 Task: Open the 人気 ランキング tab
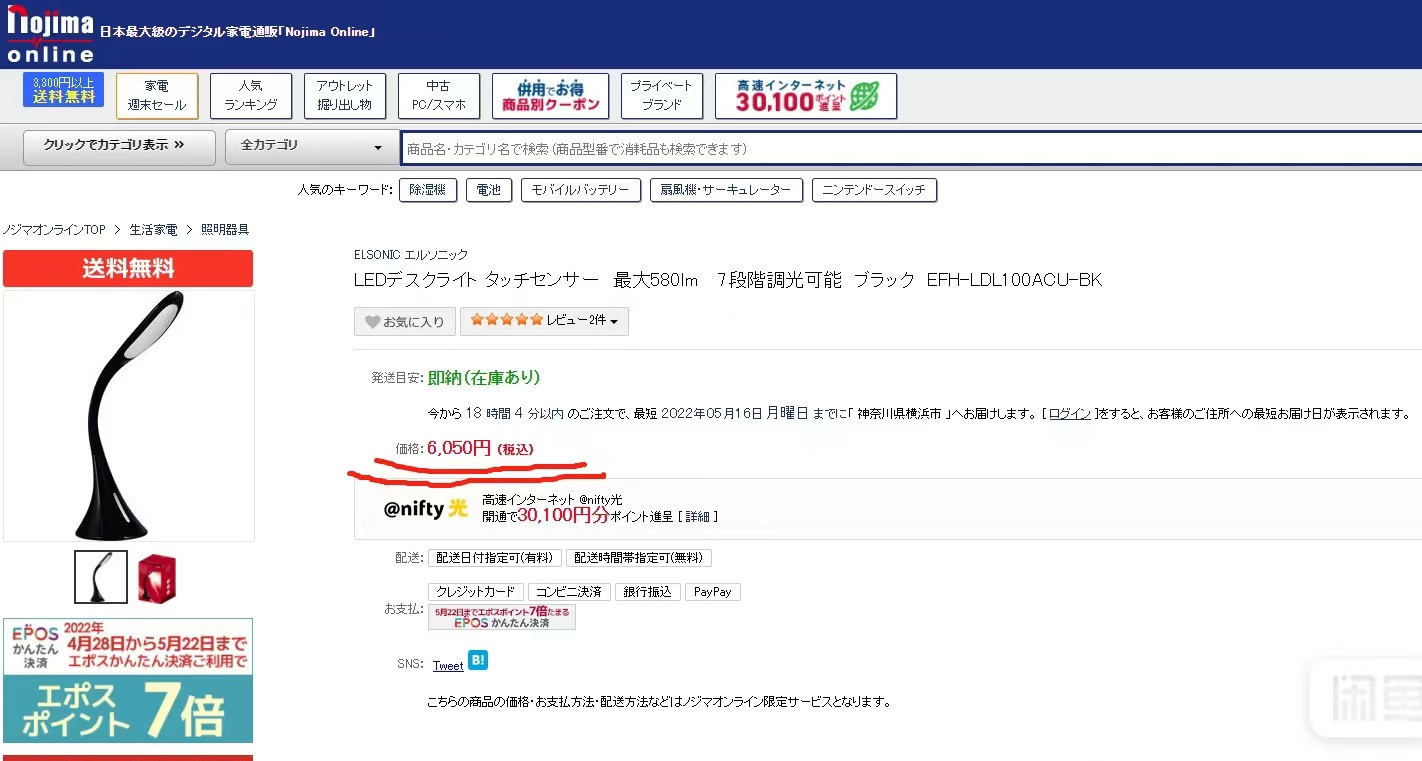[251, 96]
